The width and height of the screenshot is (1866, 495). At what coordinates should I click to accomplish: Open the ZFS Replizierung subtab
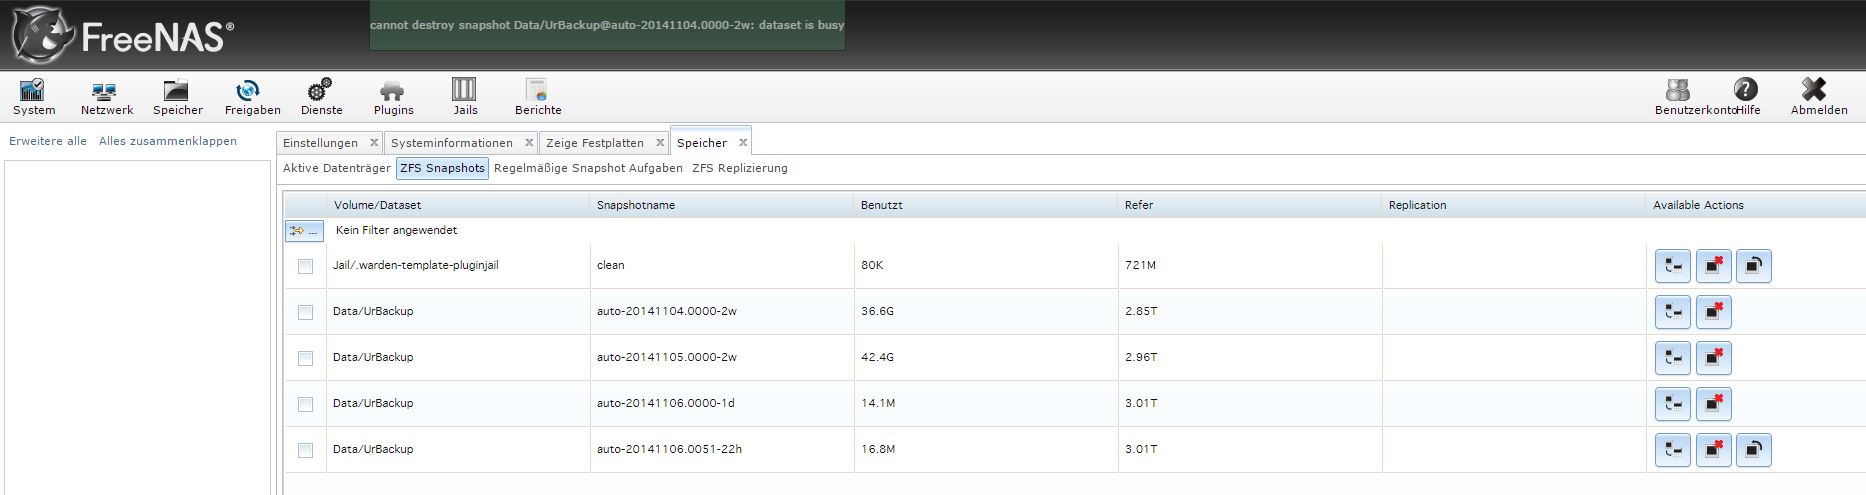click(740, 168)
